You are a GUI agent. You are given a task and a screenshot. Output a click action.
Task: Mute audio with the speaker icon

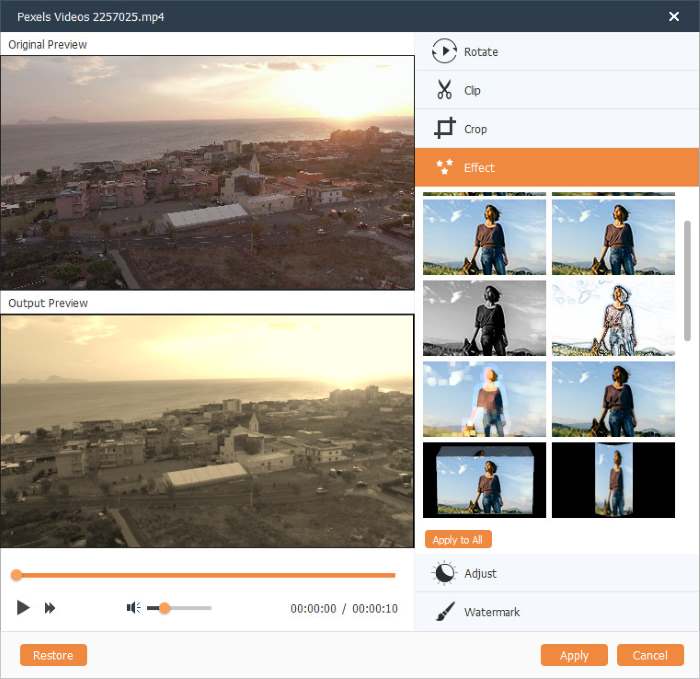(133, 608)
